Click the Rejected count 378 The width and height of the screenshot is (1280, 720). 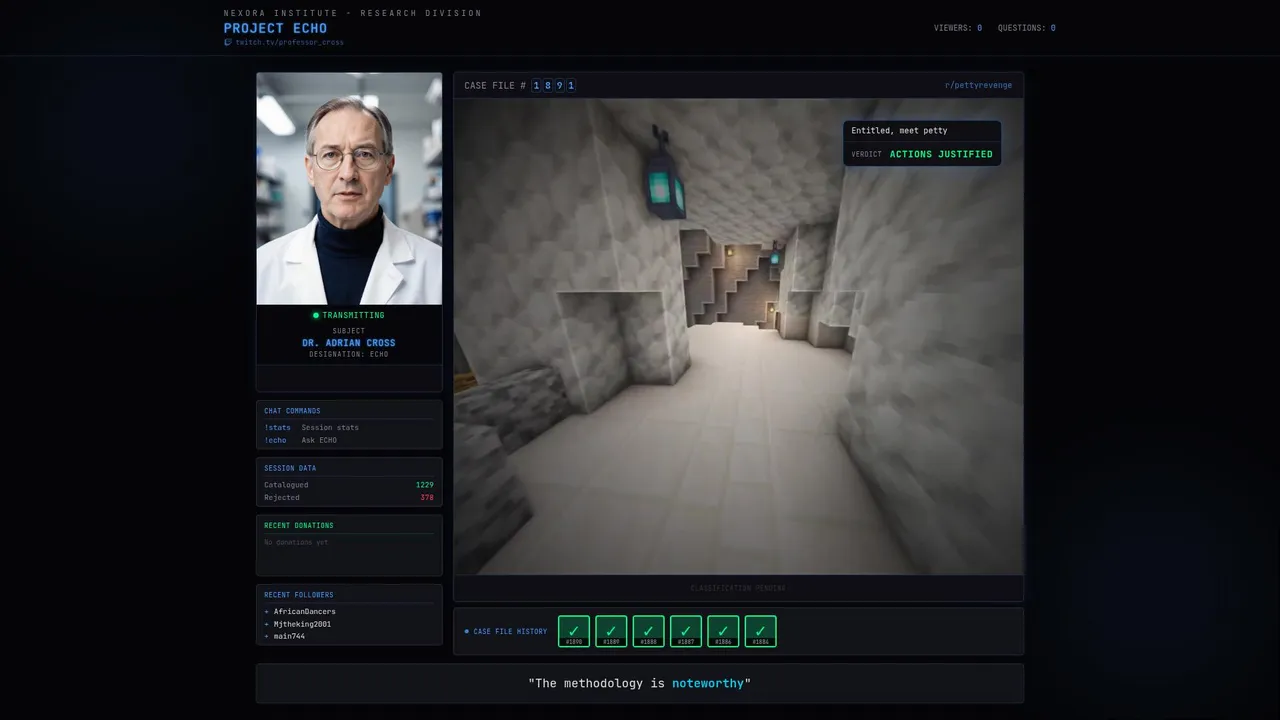[427, 497]
